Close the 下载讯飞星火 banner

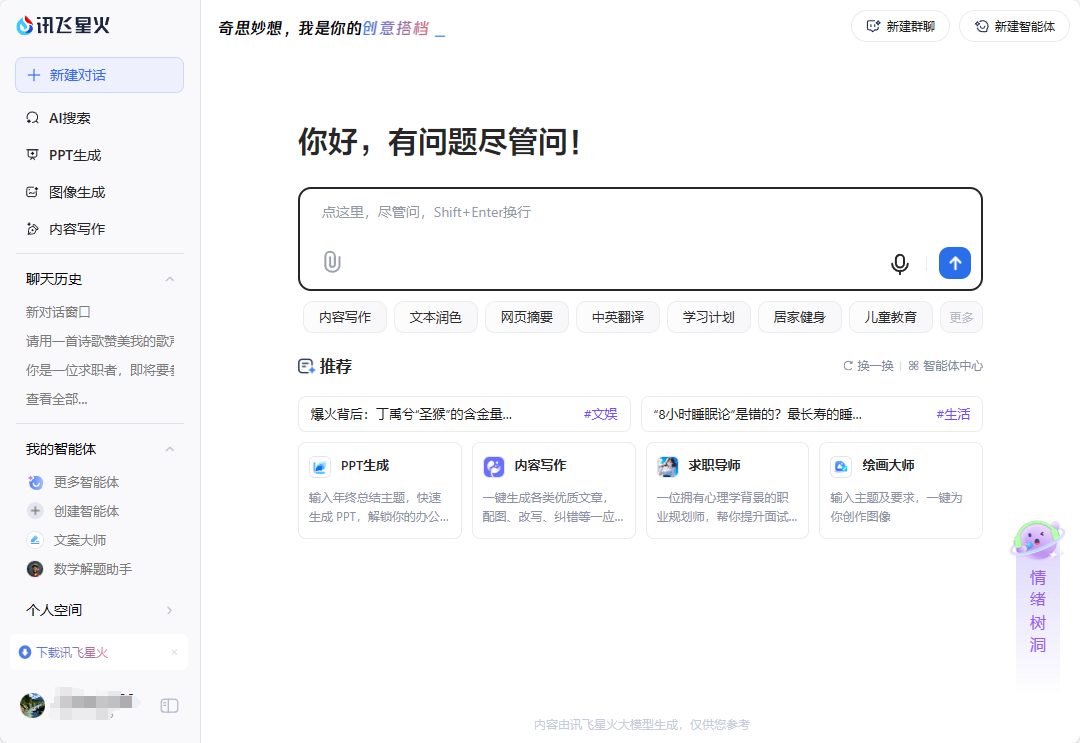(x=174, y=652)
